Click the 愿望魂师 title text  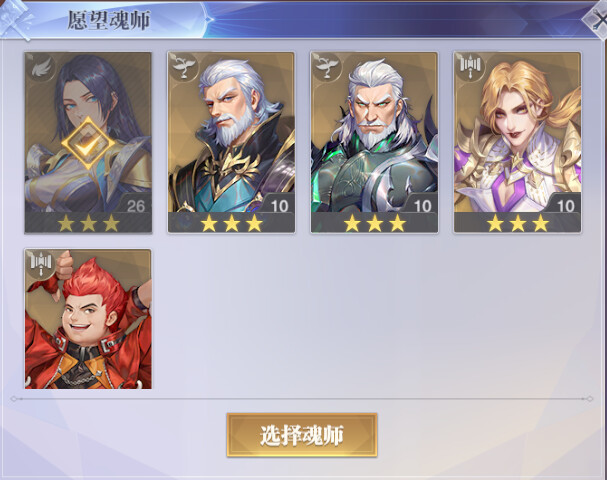click(109, 20)
